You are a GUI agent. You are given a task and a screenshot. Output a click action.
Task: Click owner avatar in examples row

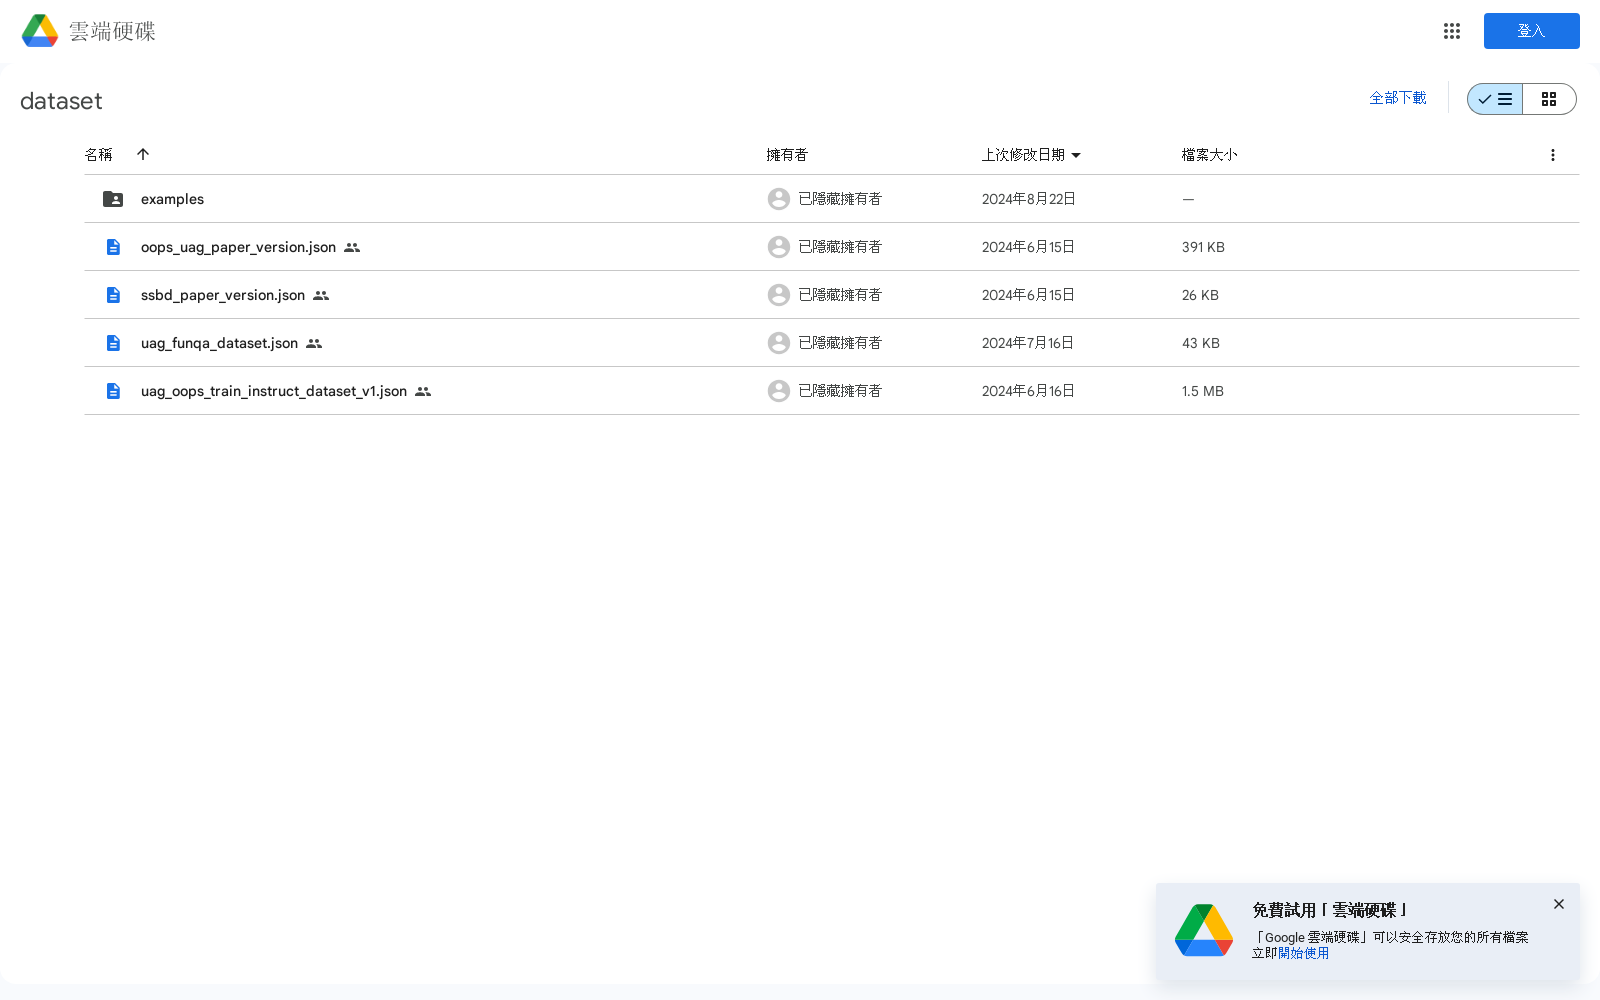[x=779, y=199]
